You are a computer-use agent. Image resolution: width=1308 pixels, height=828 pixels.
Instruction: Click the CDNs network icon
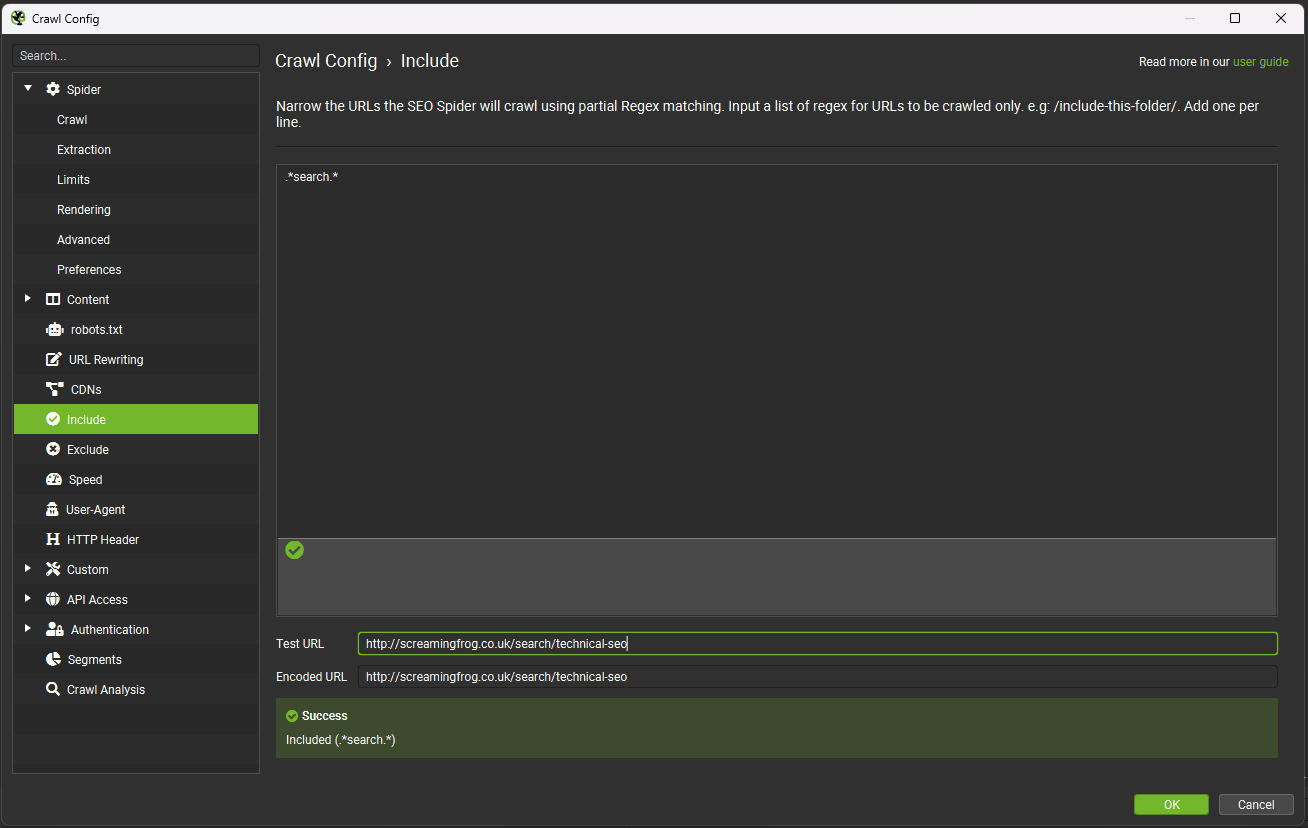(x=54, y=390)
